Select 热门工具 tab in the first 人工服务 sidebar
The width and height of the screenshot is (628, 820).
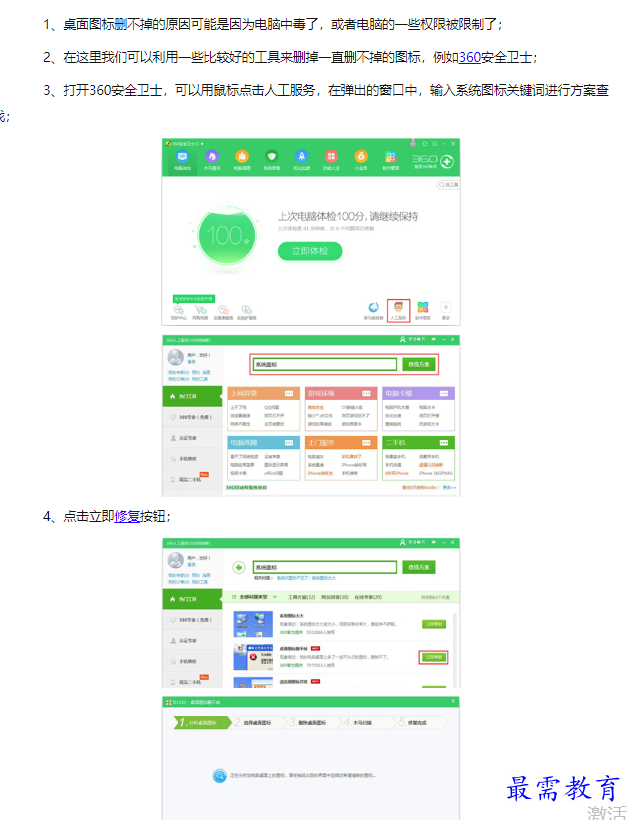tap(192, 396)
